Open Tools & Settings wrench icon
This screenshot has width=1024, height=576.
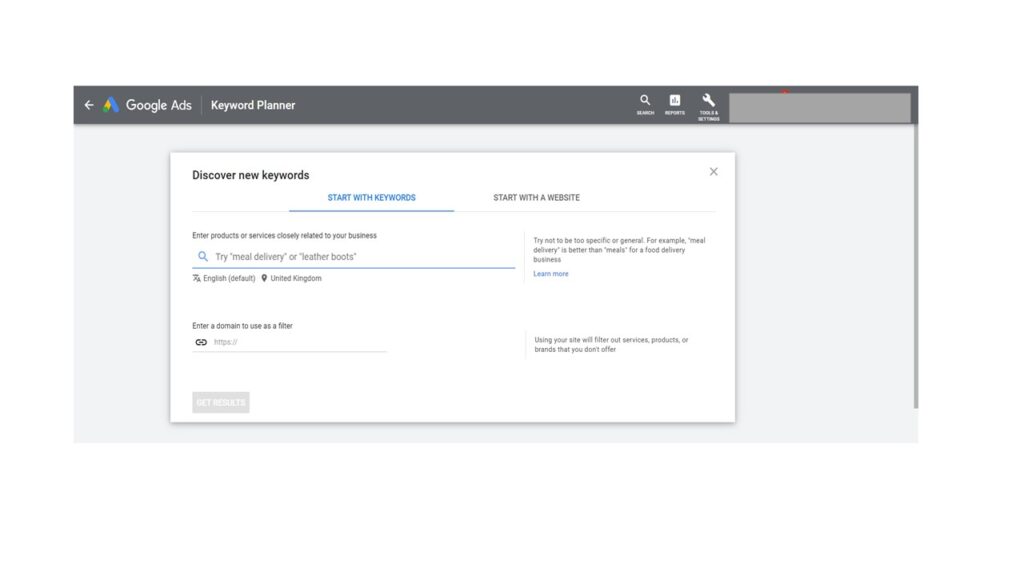[709, 106]
